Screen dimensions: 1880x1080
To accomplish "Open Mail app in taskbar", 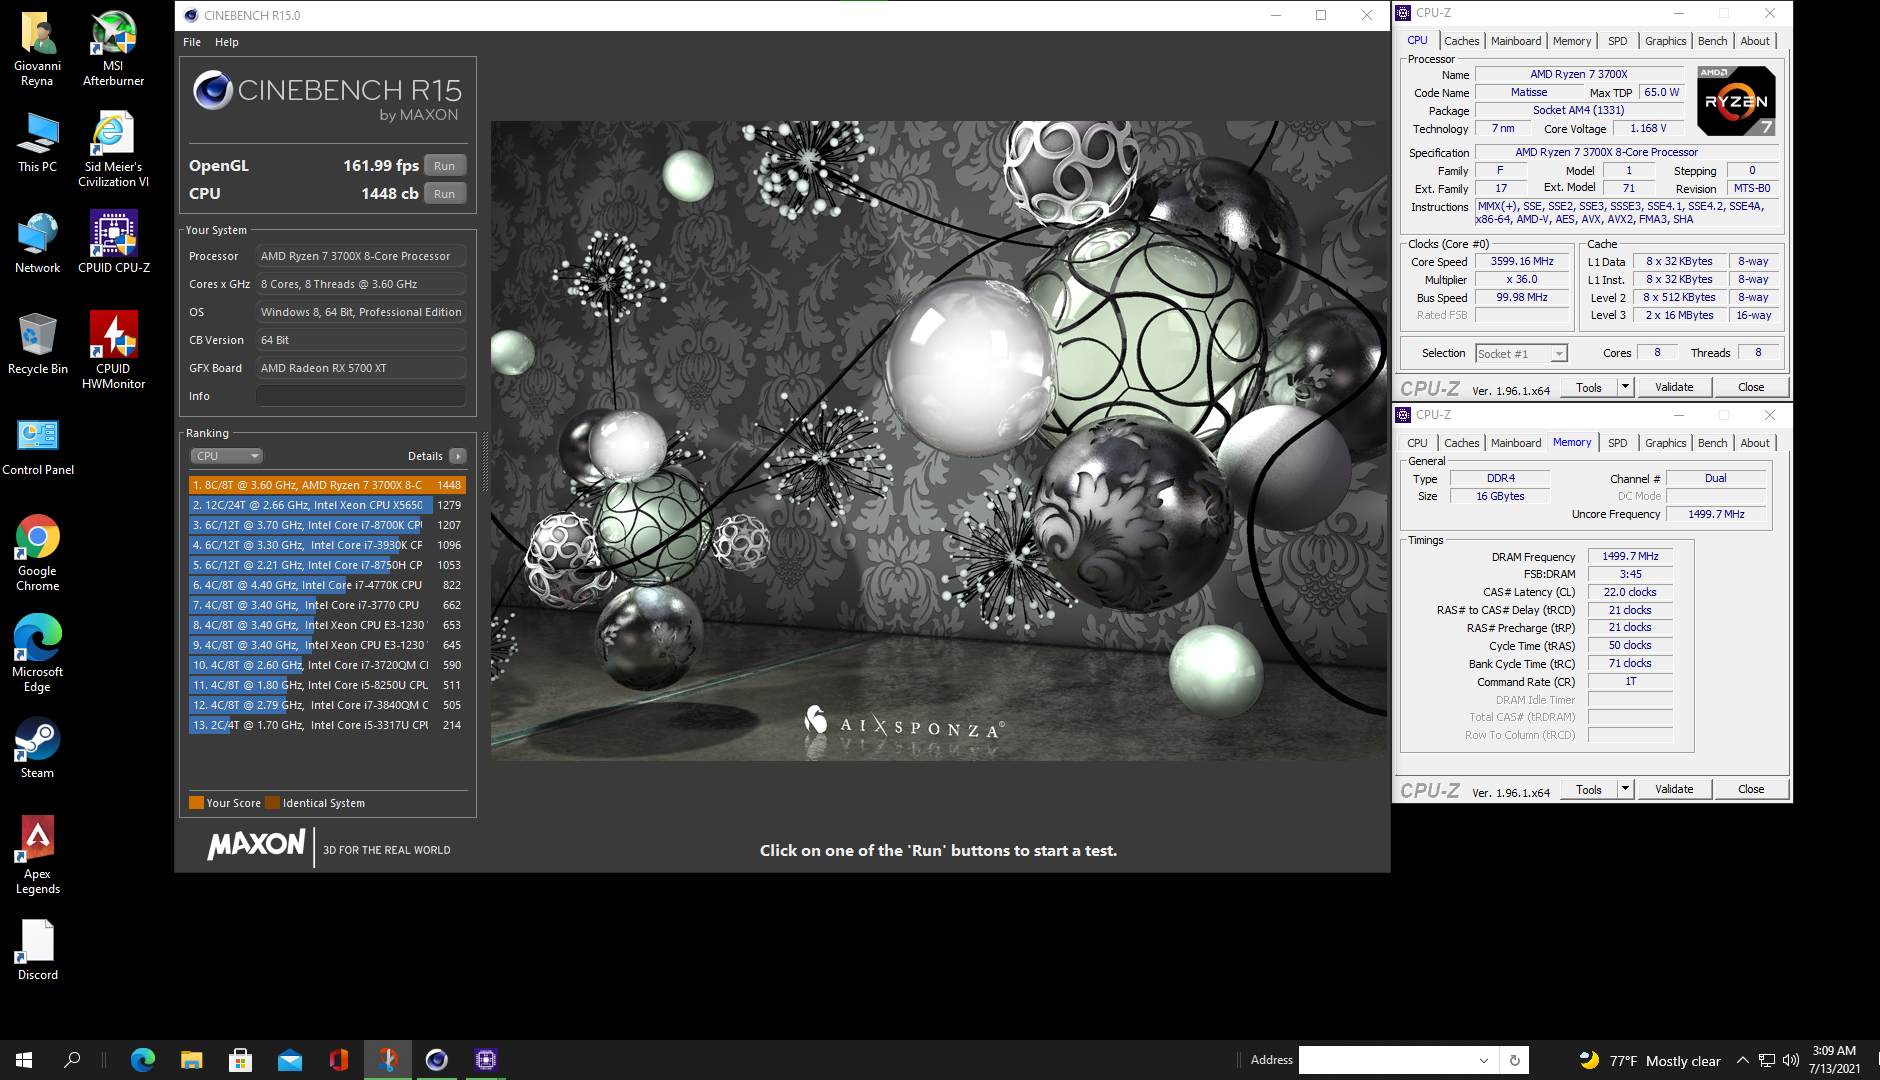I will (289, 1060).
